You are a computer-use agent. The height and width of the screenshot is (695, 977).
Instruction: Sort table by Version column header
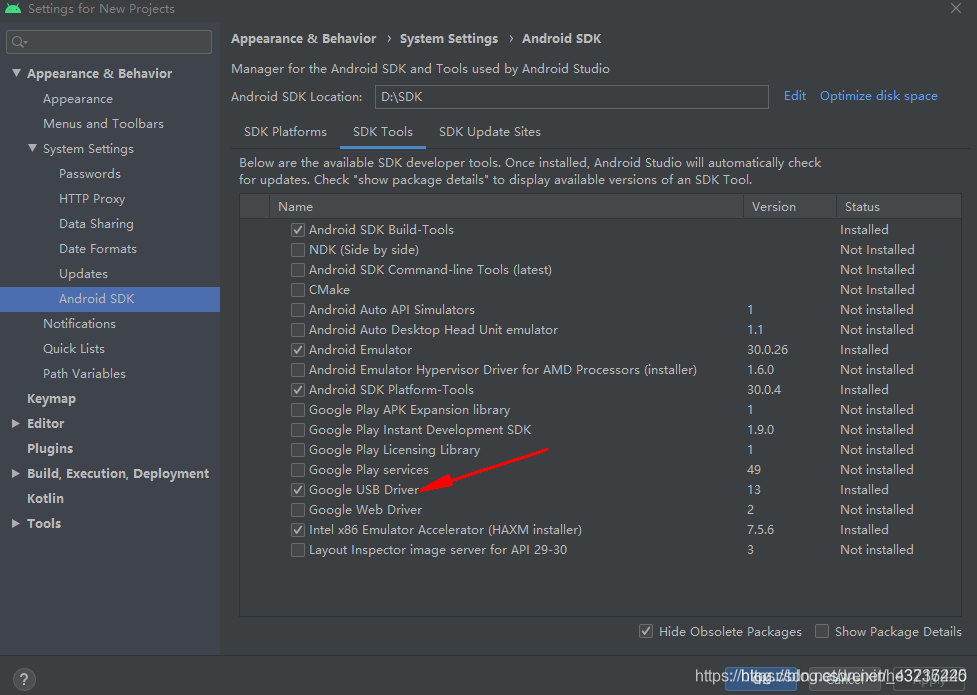pyautogui.click(x=789, y=206)
